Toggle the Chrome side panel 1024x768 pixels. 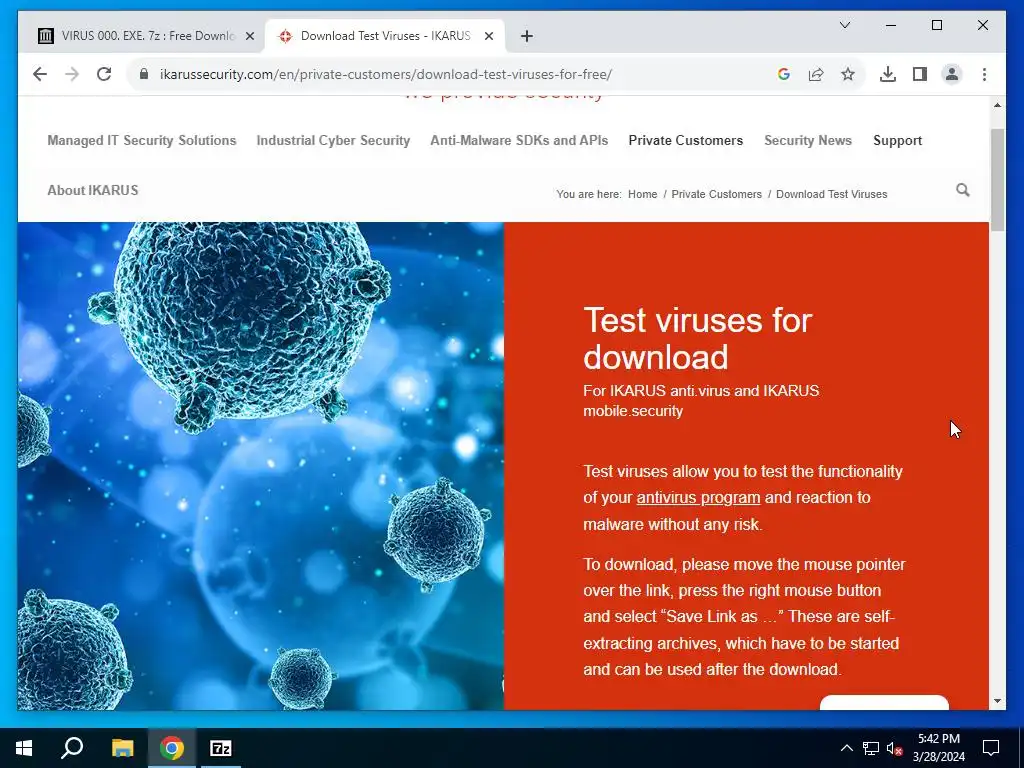[920, 74]
